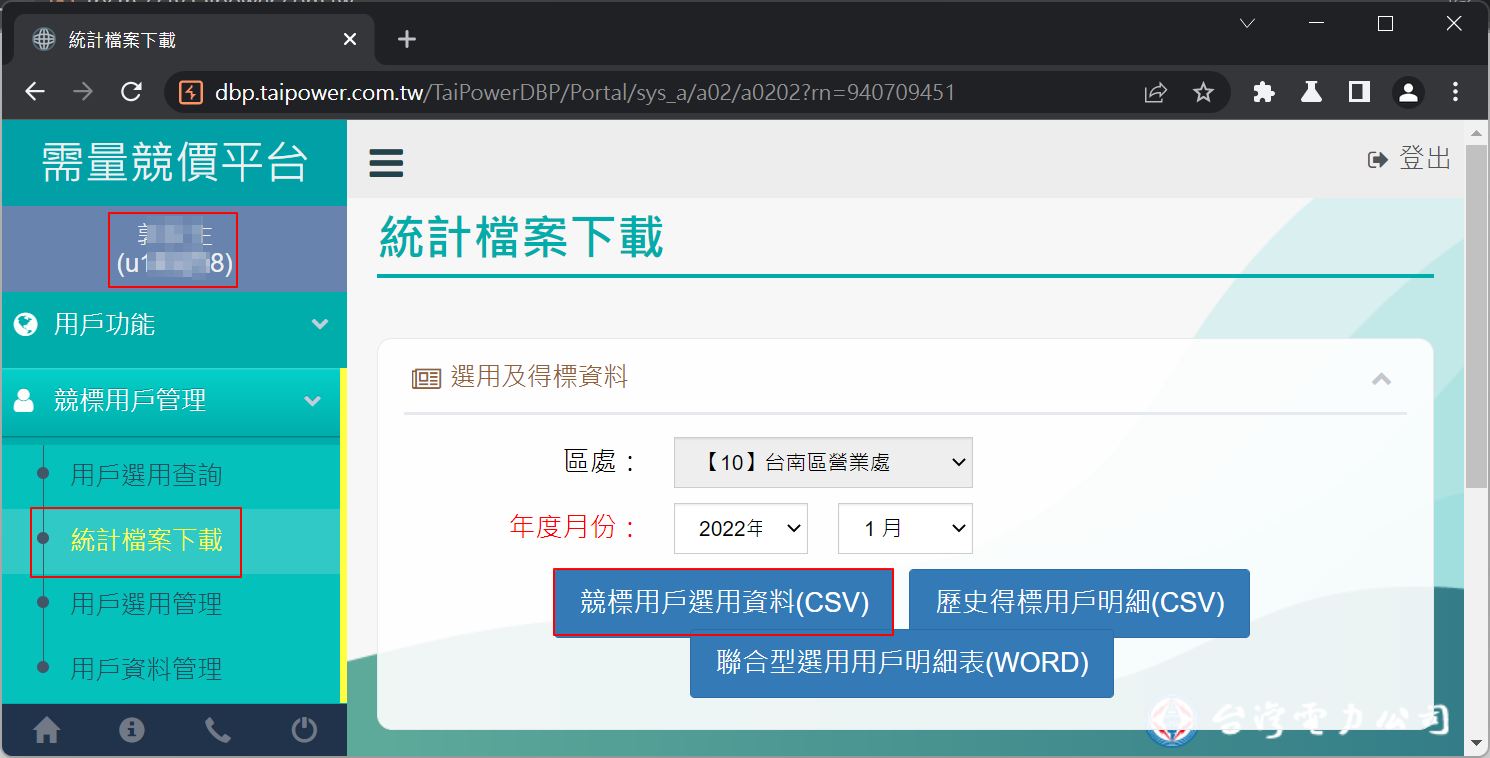Image resolution: width=1490 pixels, height=758 pixels.
Task: Open the browser extensions puzzle icon
Action: pyautogui.click(x=1264, y=93)
